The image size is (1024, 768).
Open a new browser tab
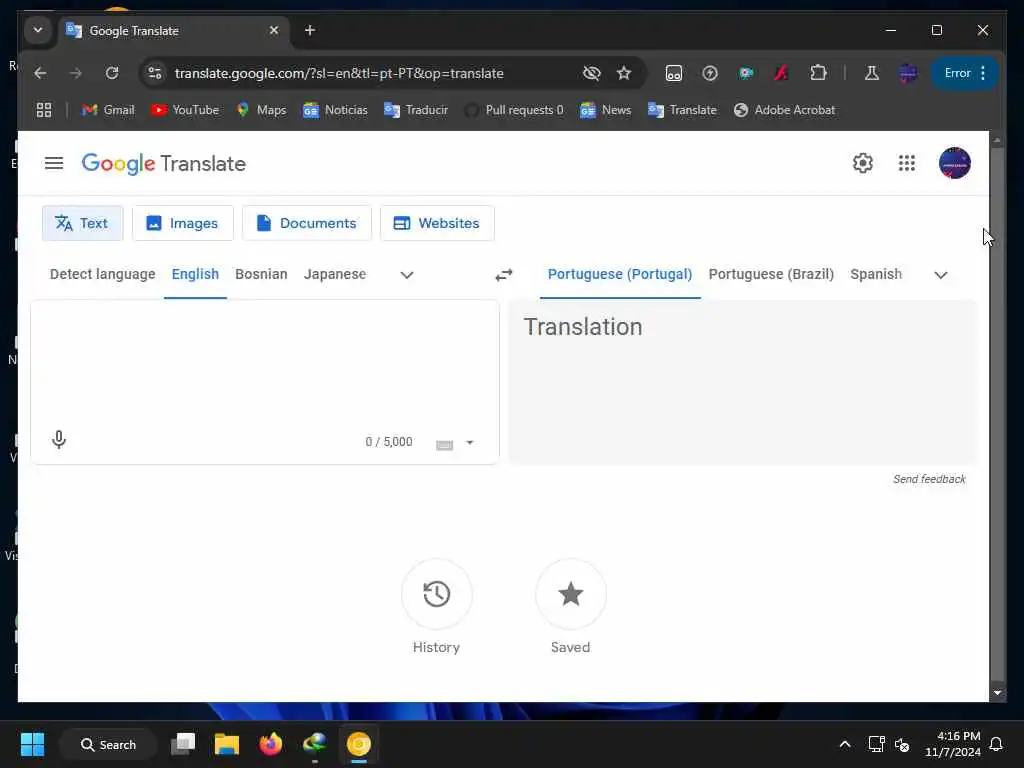point(310,30)
